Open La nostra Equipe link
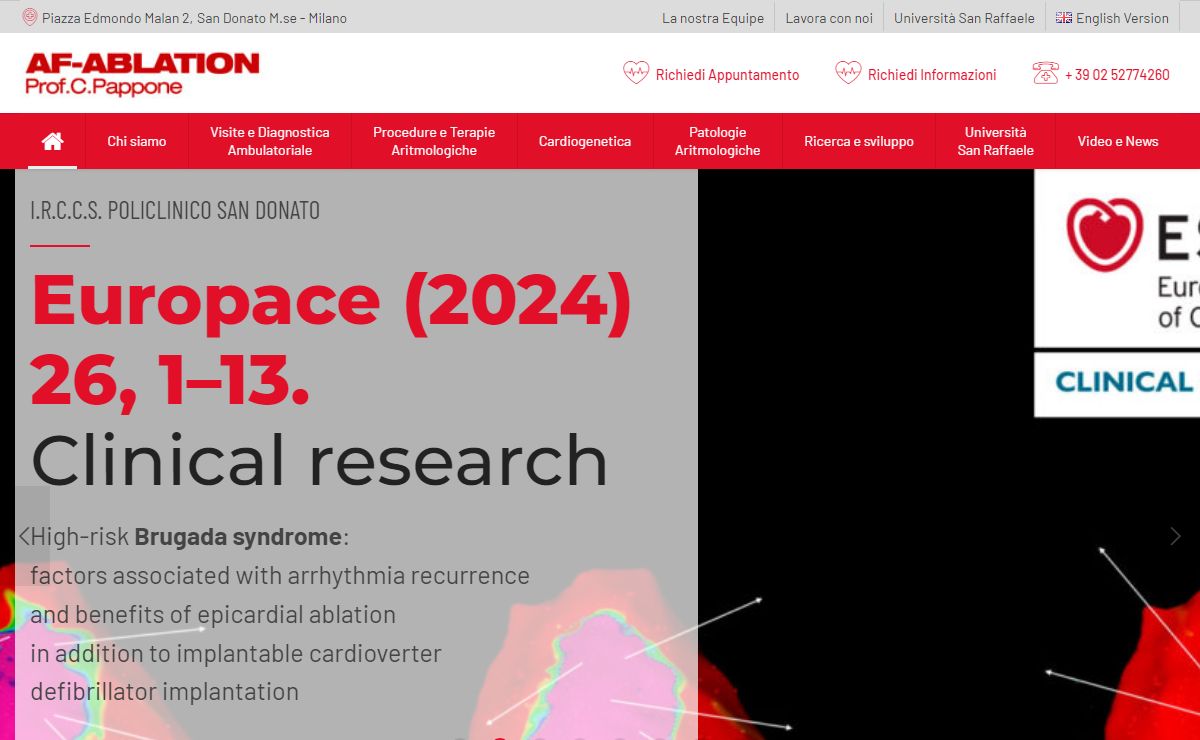 713,18
